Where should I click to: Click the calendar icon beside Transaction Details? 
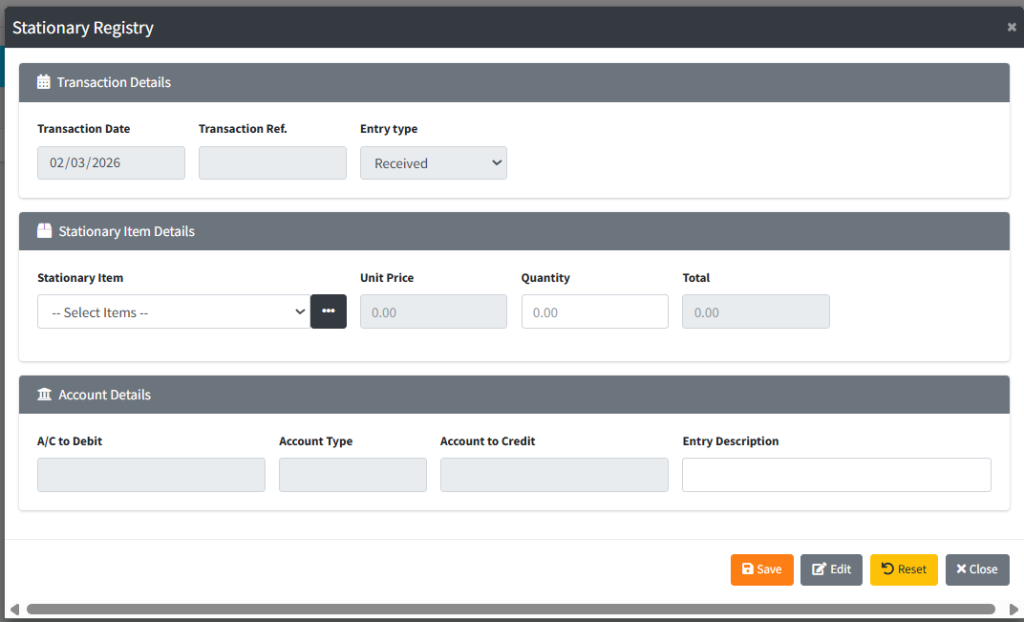click(44, 83)
